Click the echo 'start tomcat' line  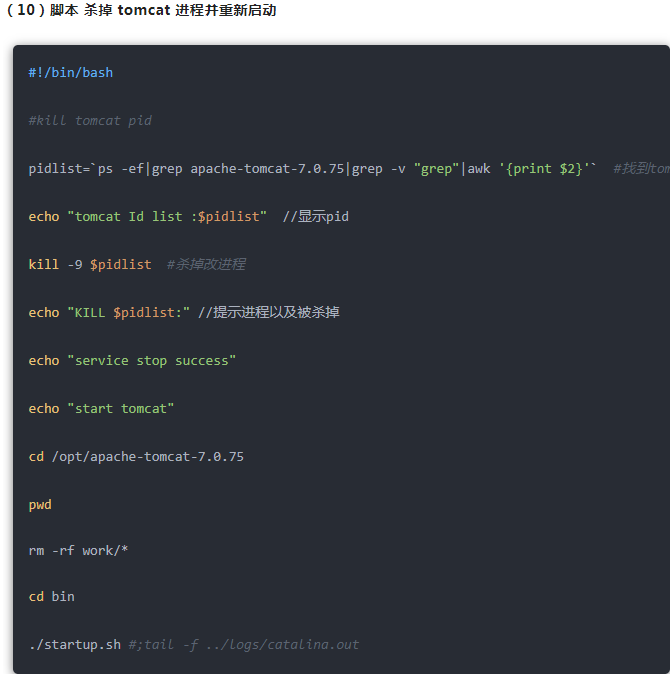click(101, 408)
